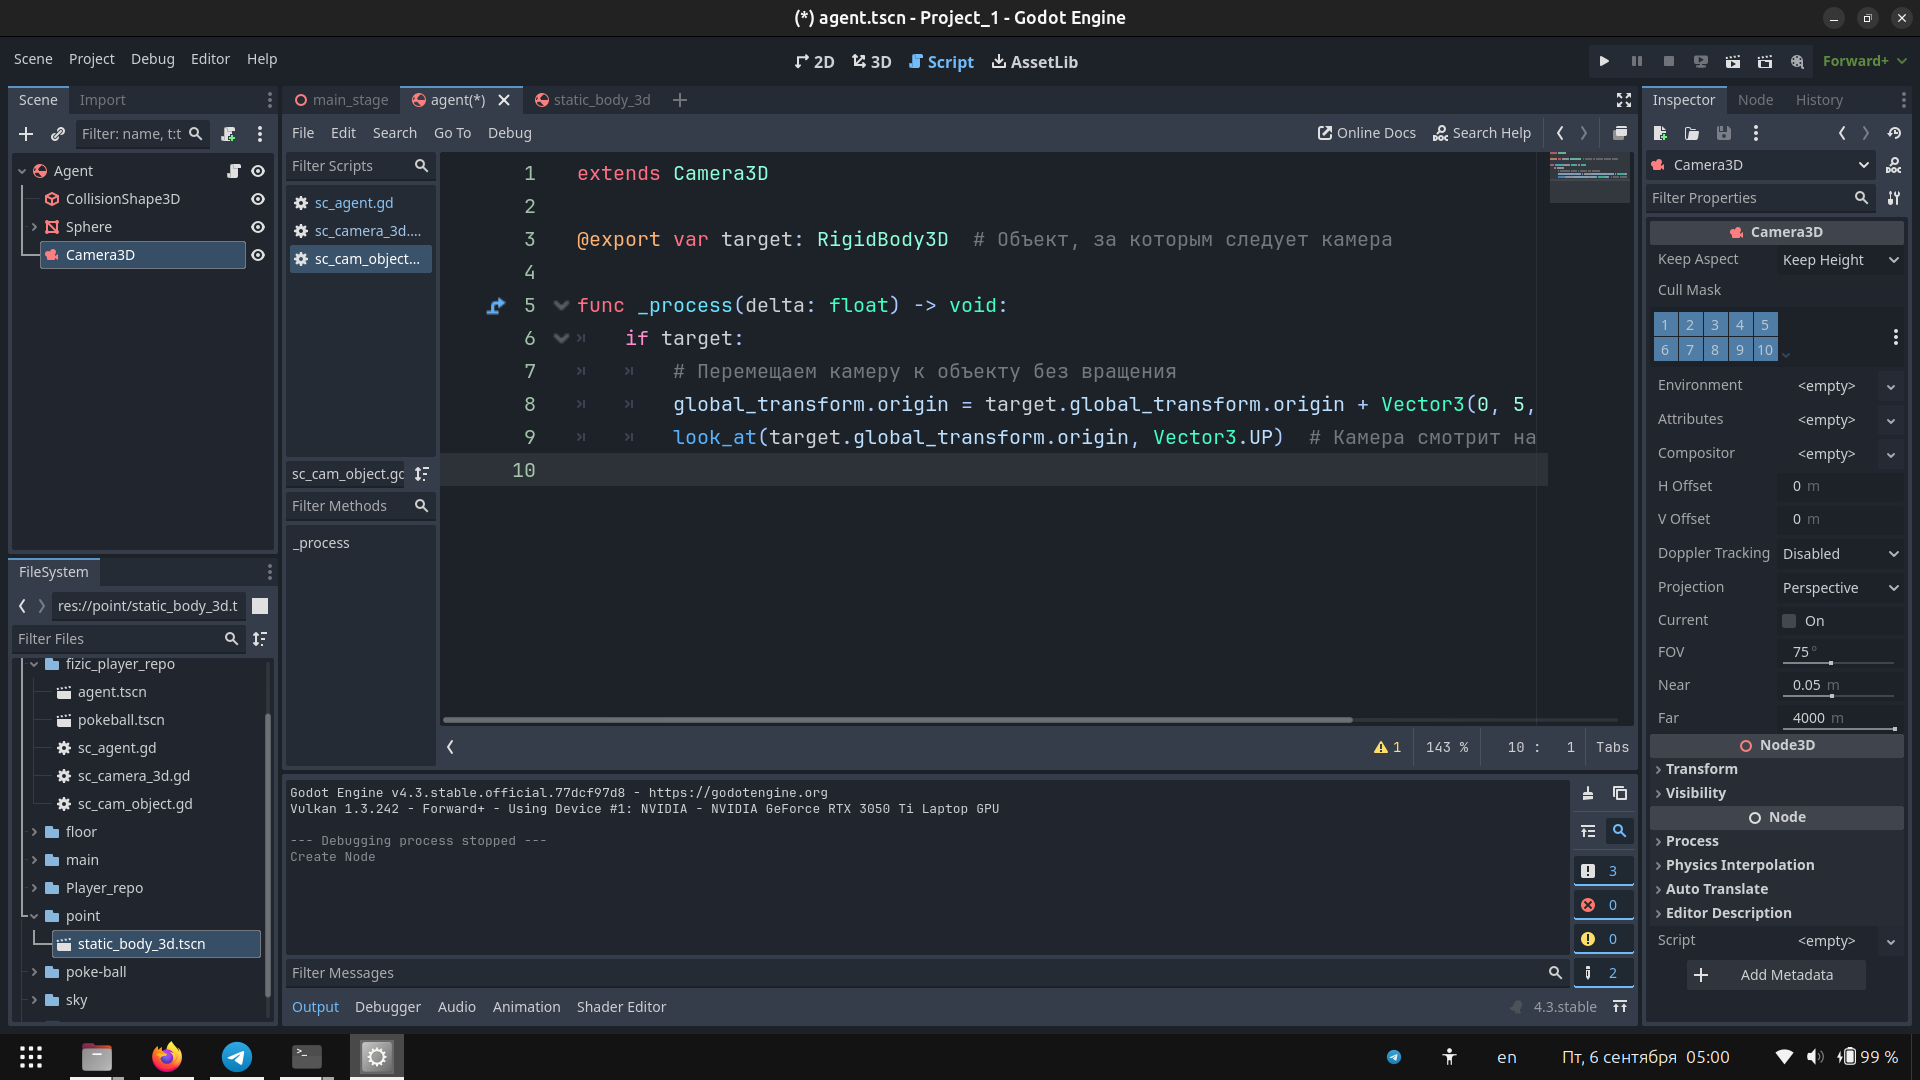Click the Filter Messages input field

(x=915, y=973)
